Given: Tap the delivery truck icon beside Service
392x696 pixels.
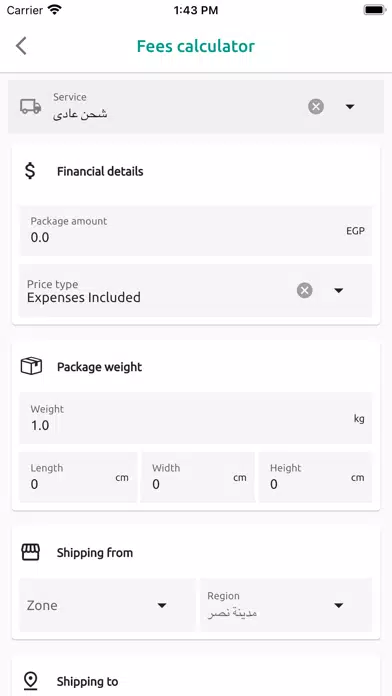Looking at the screenshot, I should tap(31, 107).
